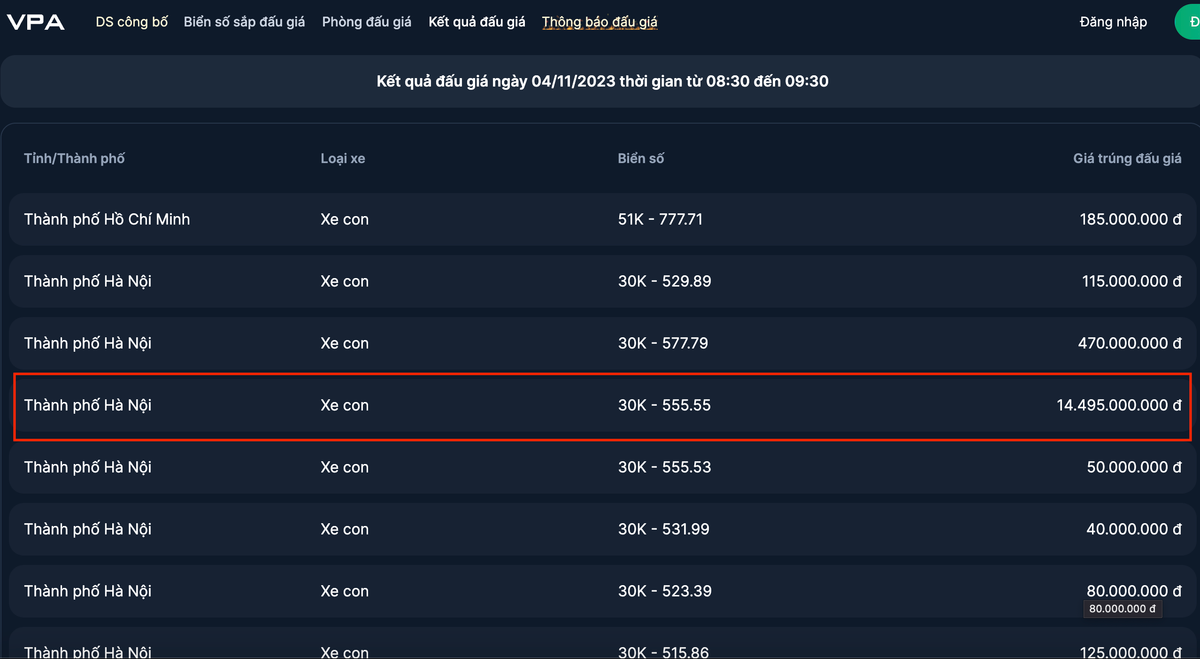Viewport: 1200px width, 659px height.
Task: Select the 14.495.000.000 đ winning price
Action: click(1118, 405)
